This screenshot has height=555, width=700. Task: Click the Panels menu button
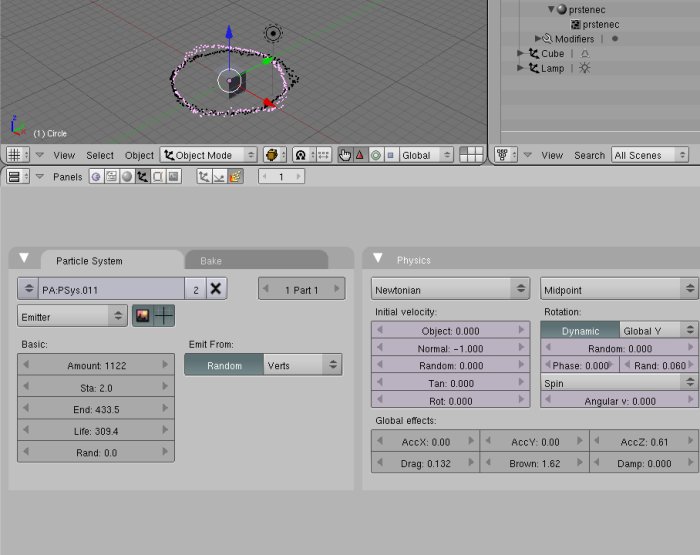pos(68,177)
